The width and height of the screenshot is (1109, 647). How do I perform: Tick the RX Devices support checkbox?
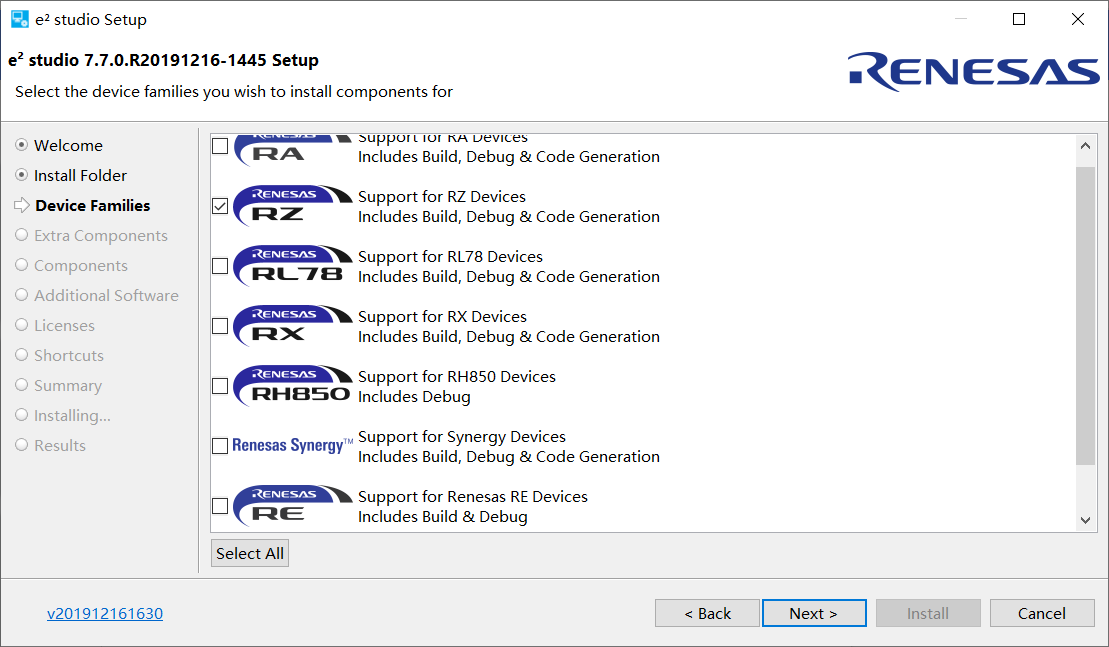[x=220, y=326]
